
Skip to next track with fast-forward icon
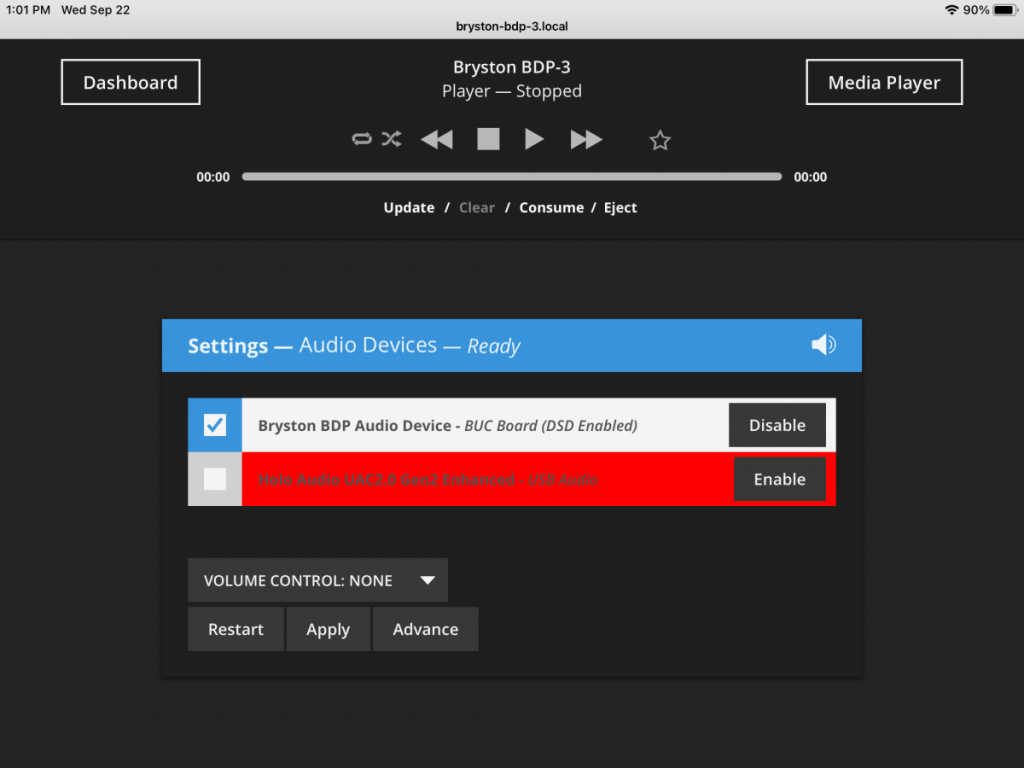click(x=586, y=139)
